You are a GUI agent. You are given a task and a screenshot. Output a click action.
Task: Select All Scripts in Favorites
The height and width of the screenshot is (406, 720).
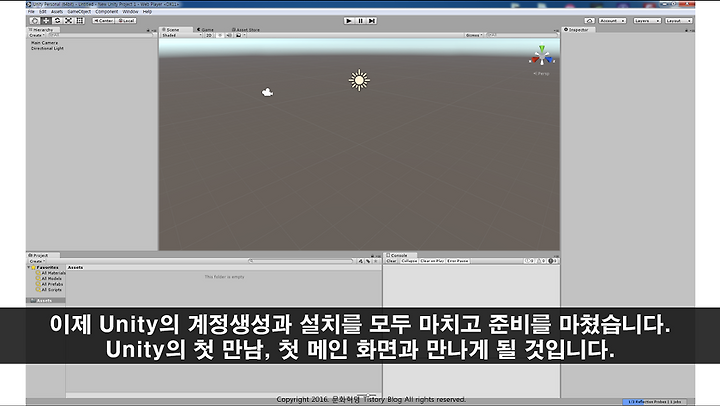click(48, 290)
